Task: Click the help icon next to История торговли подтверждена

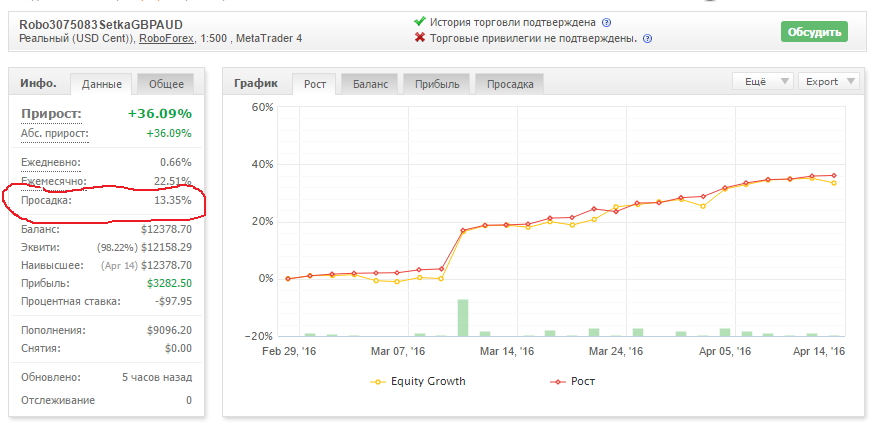Action: coord(607,23)
